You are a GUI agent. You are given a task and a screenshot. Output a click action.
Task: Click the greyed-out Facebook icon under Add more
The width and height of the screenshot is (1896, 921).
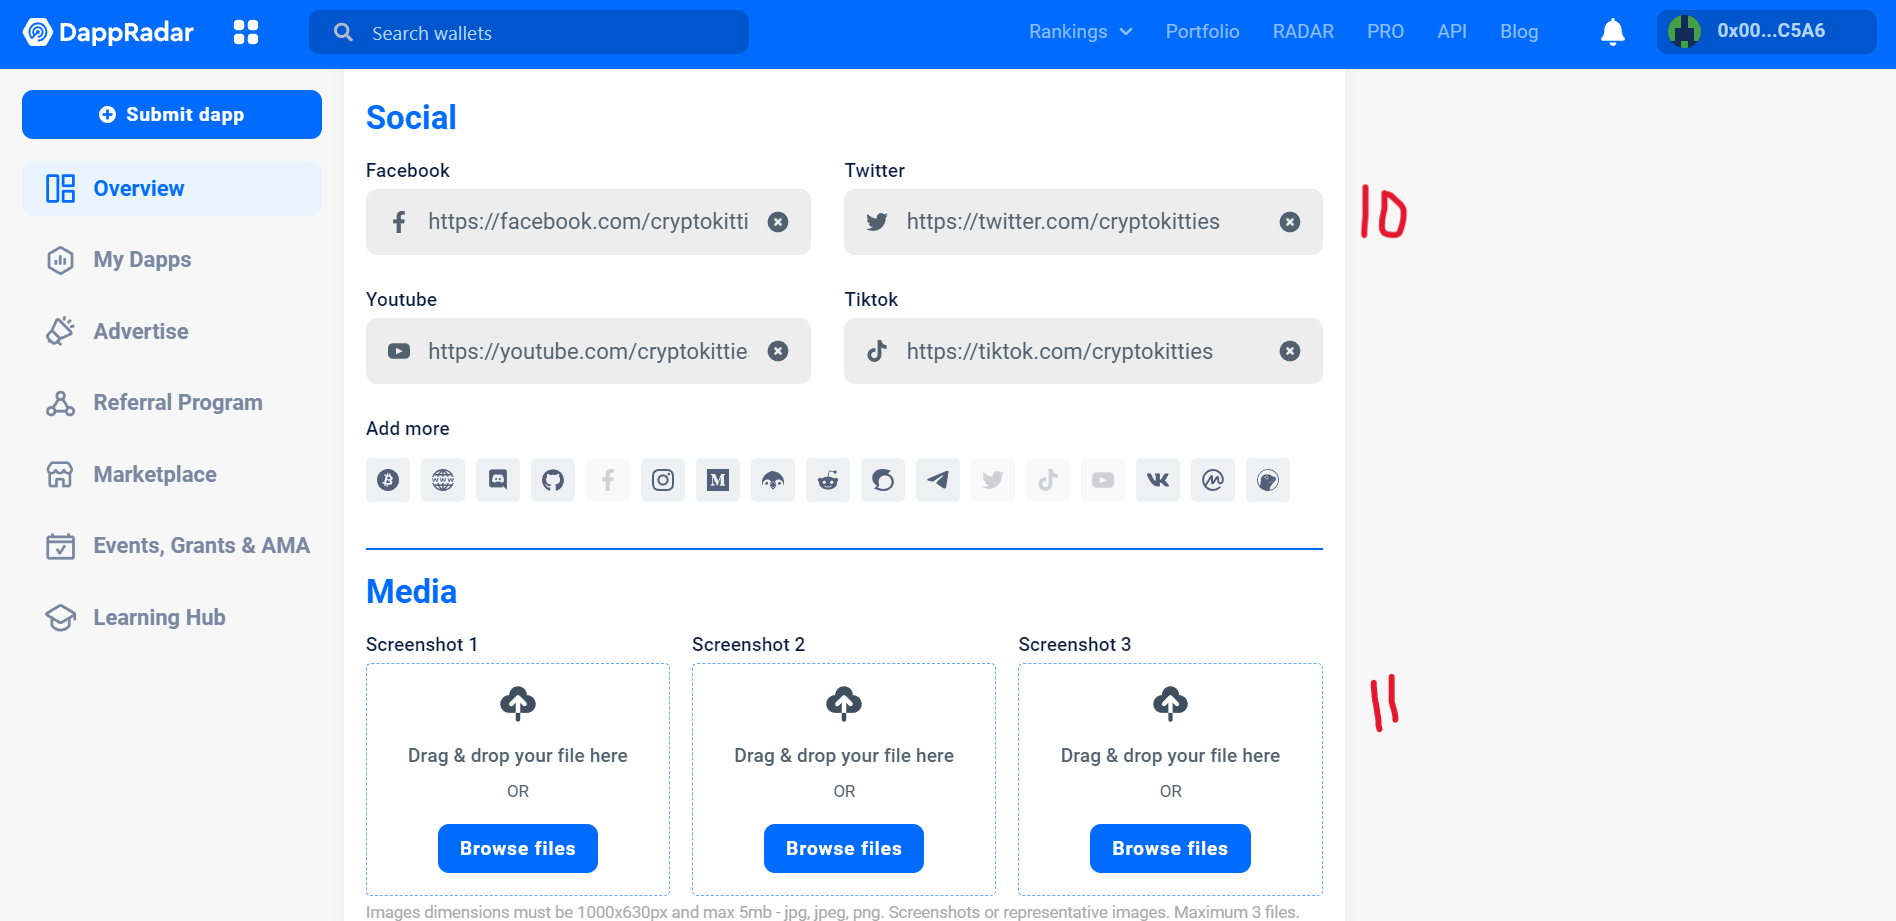click(x=608, y=480)
